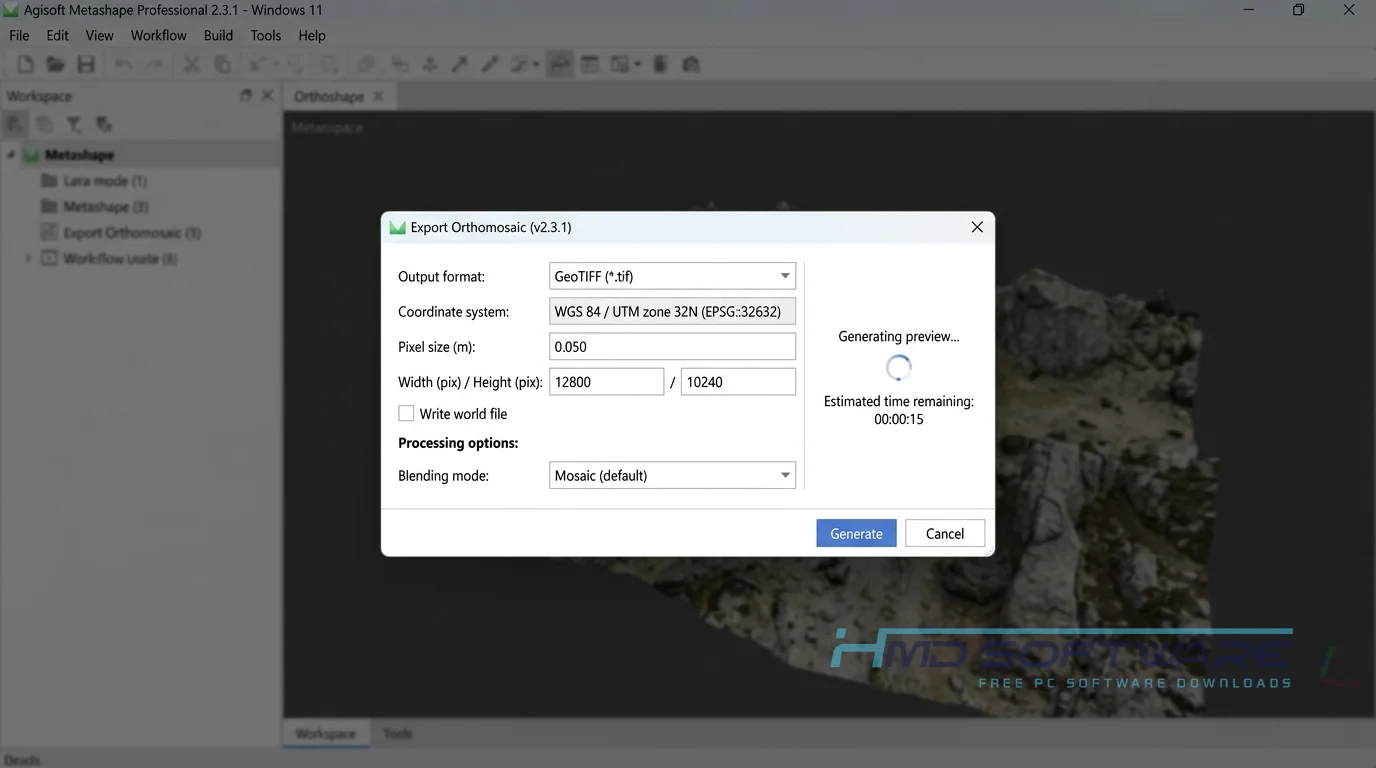The image size is (1376, 768).
Task: Click the Cut scissors toolbar icon
Action: (x=191, y=64)
